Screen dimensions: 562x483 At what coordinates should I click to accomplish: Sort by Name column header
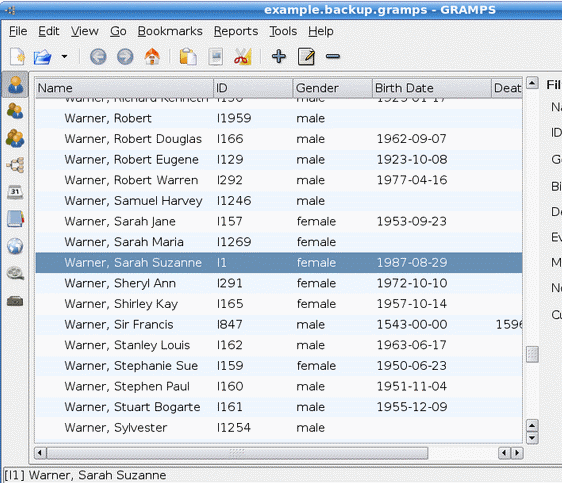tap(124, 88)
